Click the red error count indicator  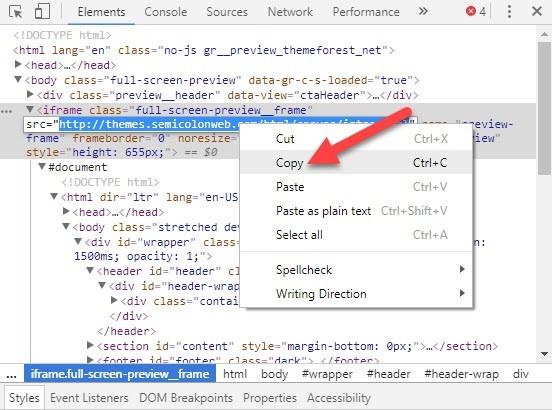(x=476, y=11)
